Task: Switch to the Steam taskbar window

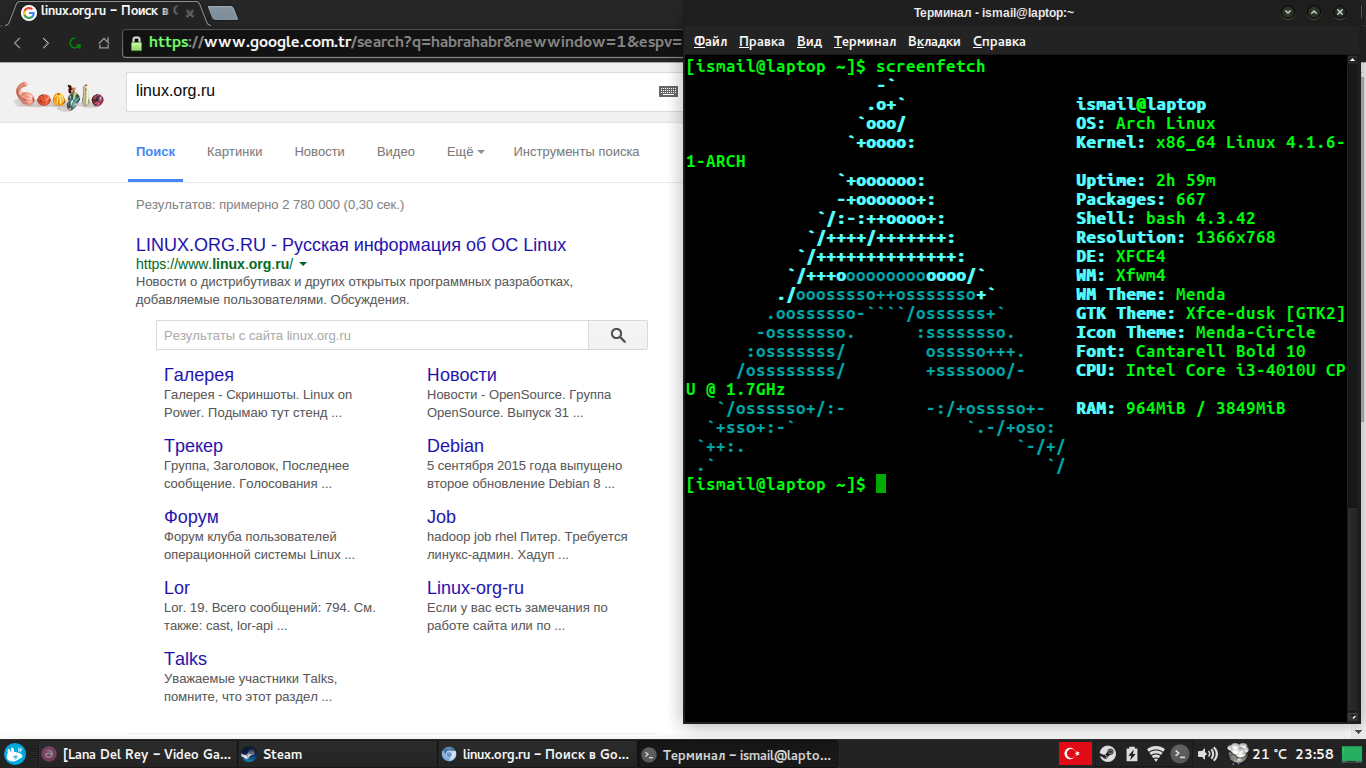Action: click(x=337, y=754)
